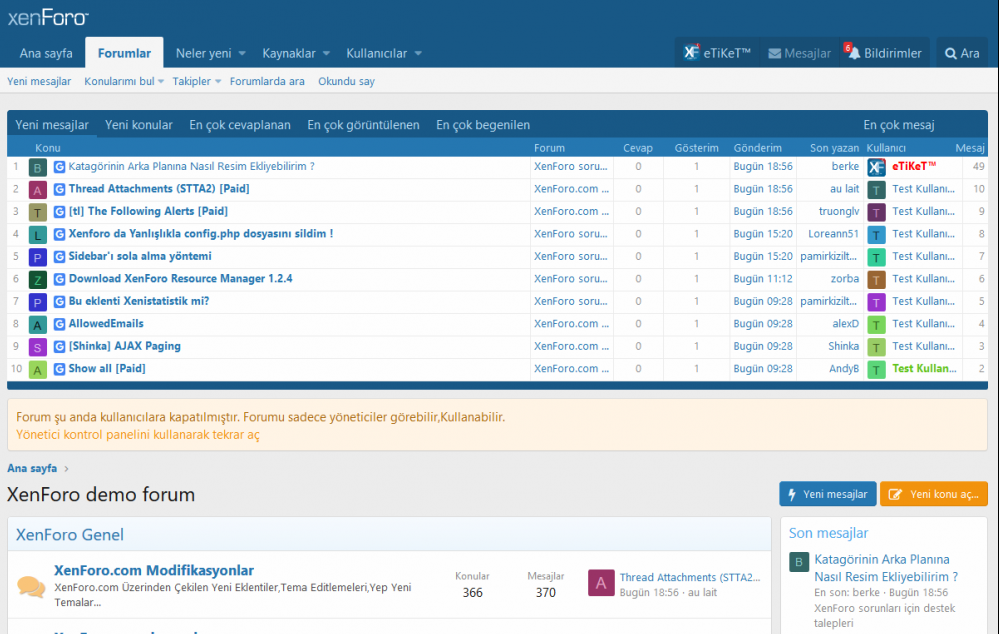Switch to En çok görüntülenen tab
This screenshot has width=999, height=634.
(363, 125)
